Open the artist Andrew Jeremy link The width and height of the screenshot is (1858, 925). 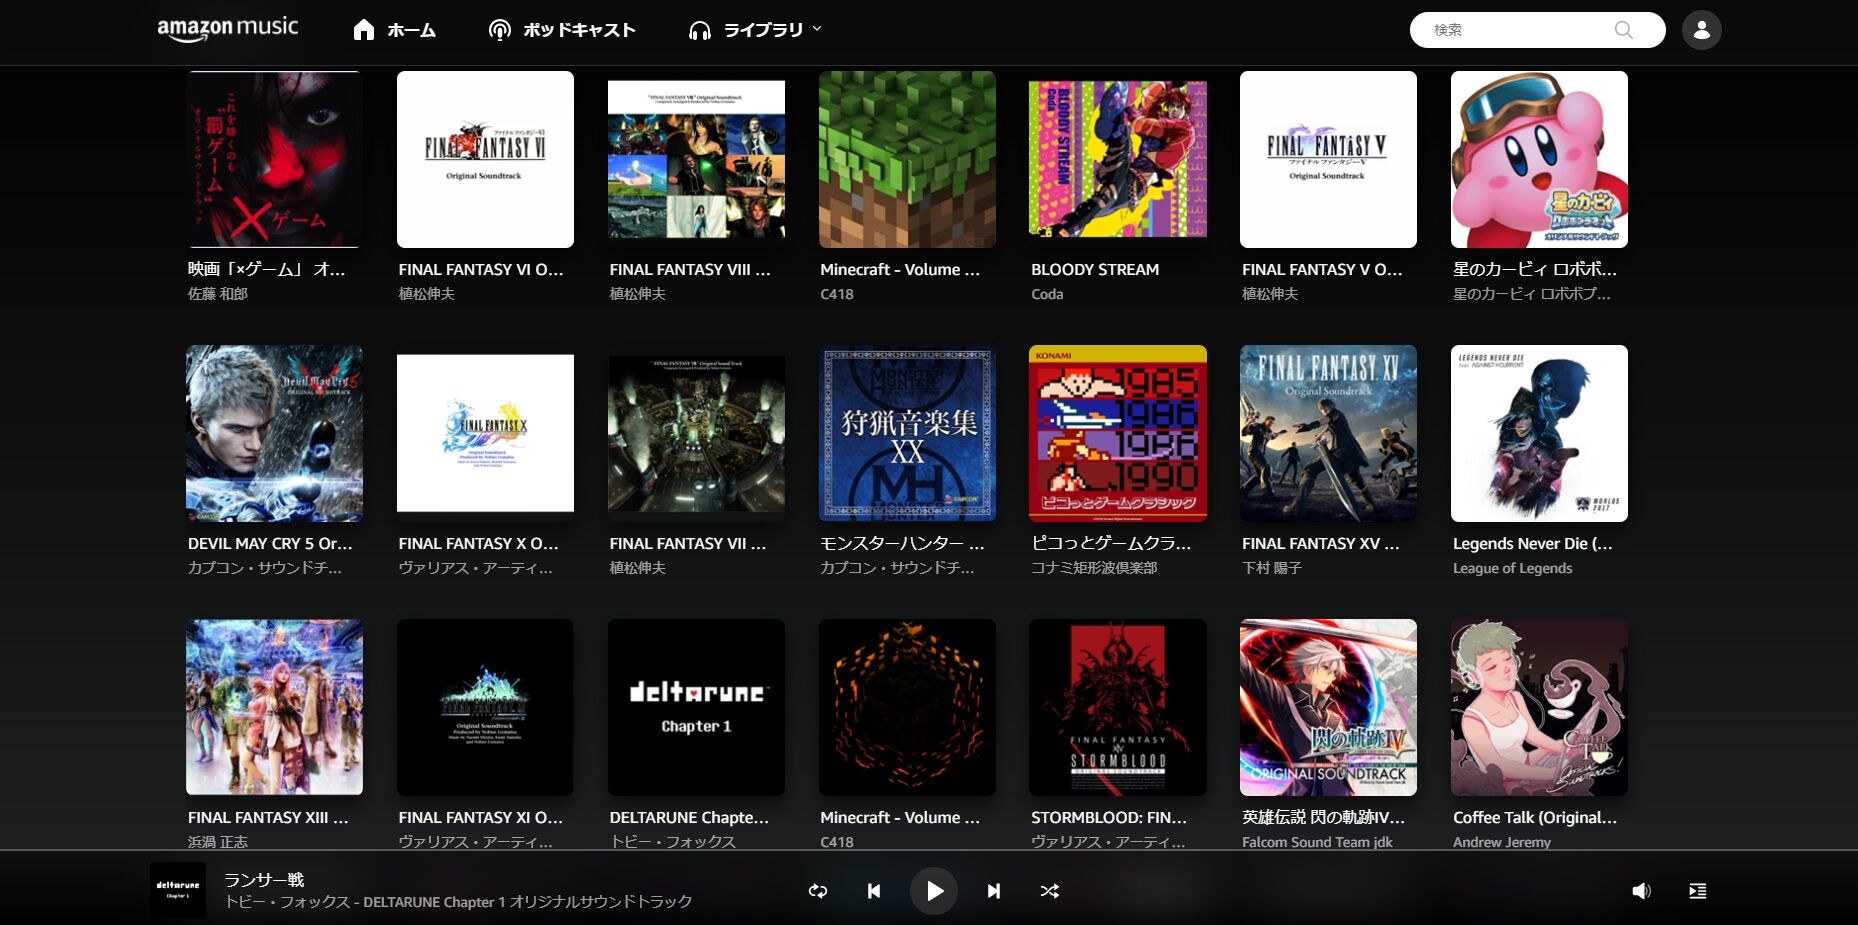coord(1501,842)
